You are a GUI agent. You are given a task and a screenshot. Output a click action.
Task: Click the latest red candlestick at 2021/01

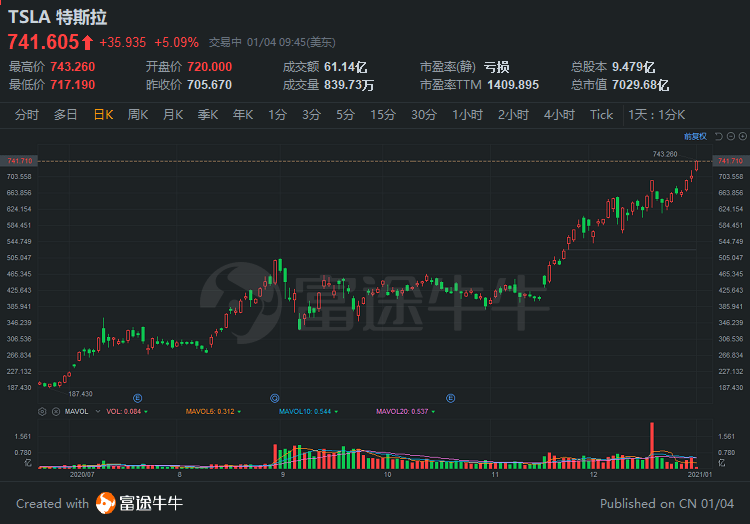point(696,165)
